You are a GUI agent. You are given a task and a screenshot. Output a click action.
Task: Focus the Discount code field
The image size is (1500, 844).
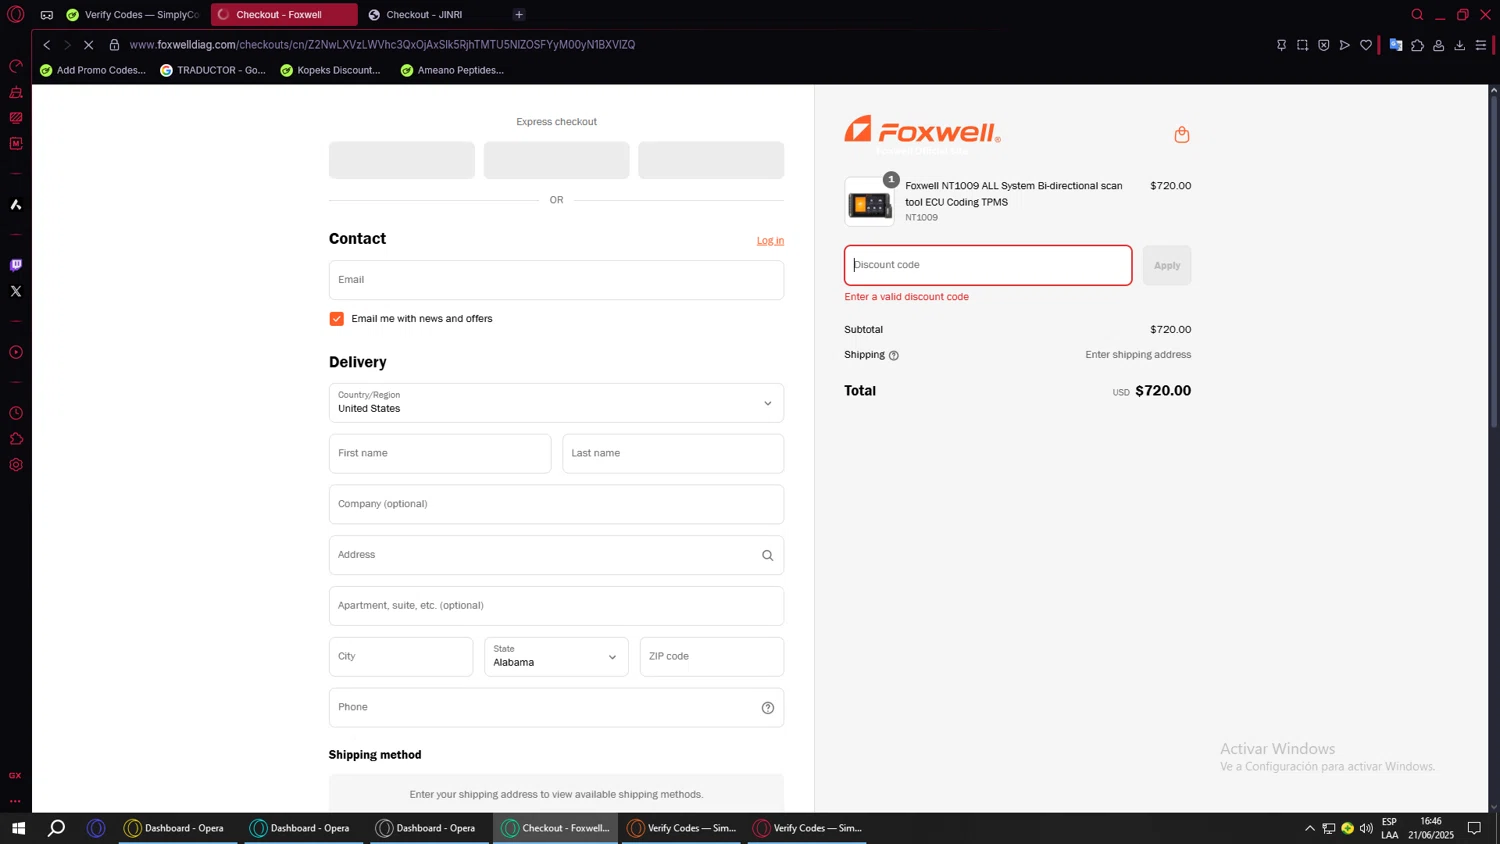point(988,265)
